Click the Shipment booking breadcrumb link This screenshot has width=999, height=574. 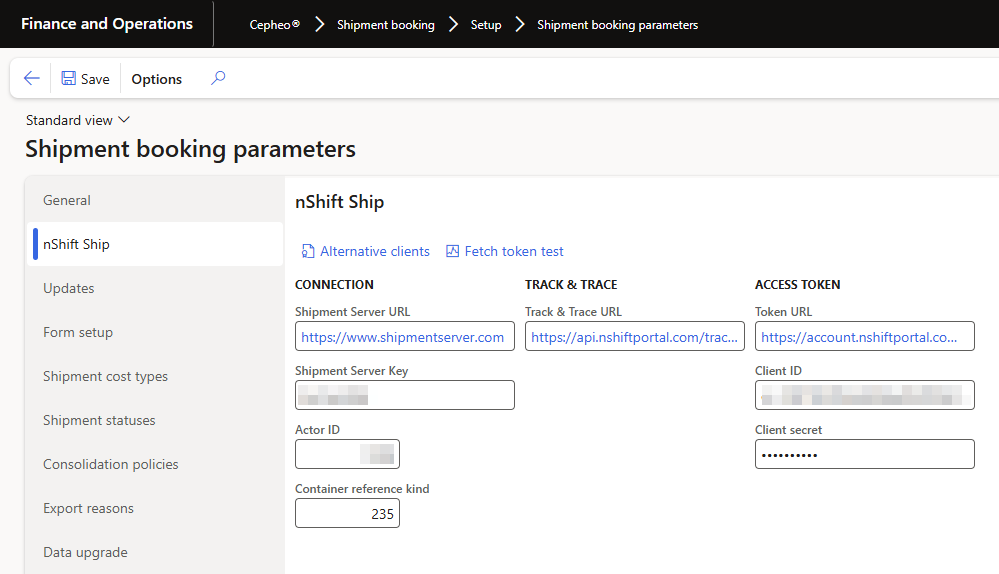(x=385, y=25)
